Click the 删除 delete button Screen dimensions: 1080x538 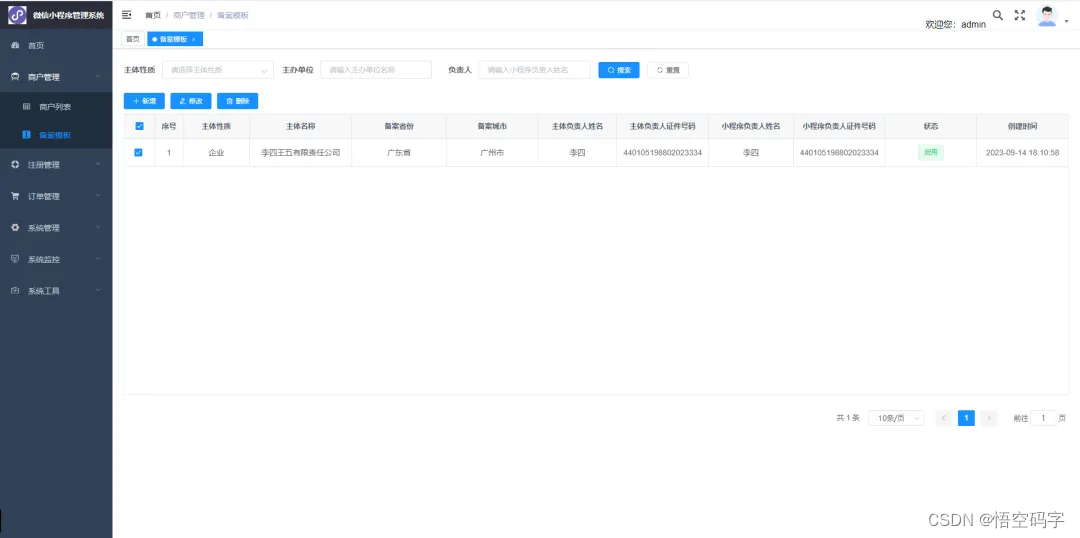[237, 101]
